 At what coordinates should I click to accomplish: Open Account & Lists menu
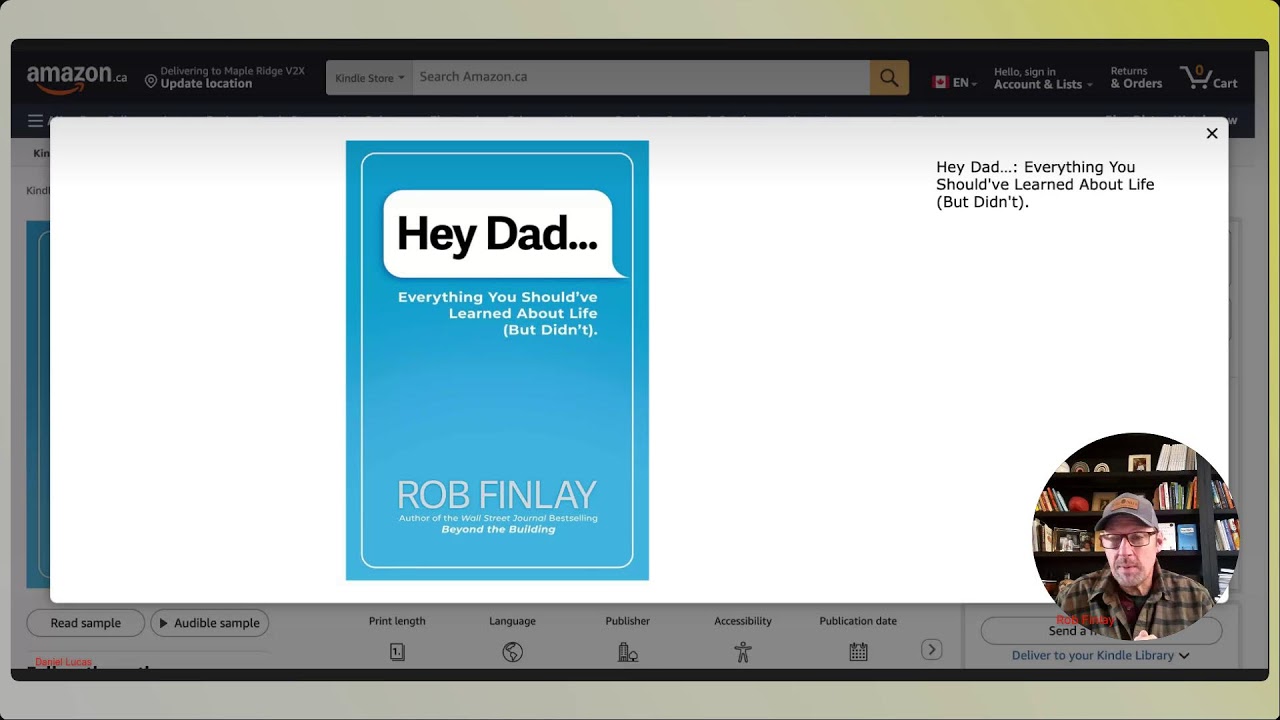1044,78
